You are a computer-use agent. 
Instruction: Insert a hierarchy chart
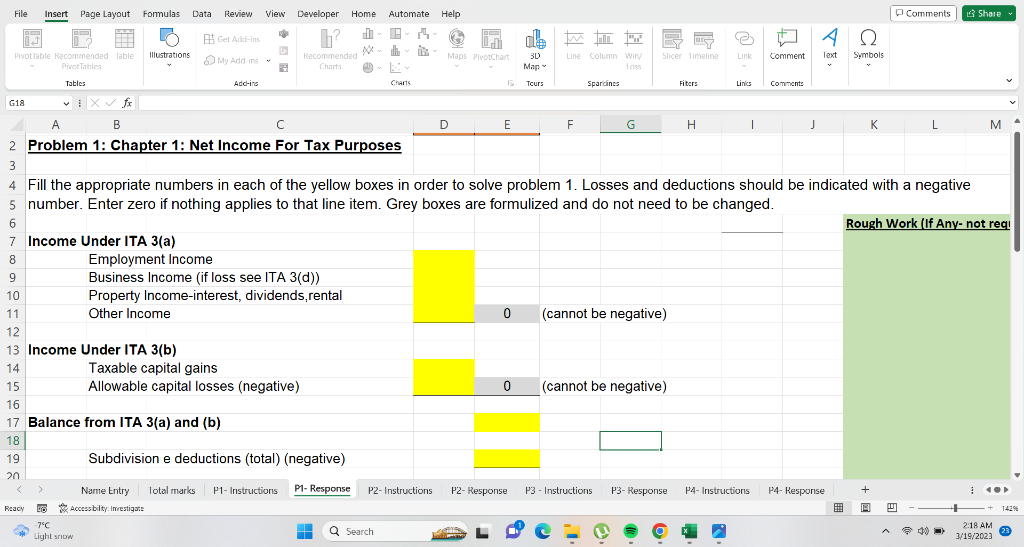pyautogui.click(x=398, y=33)
